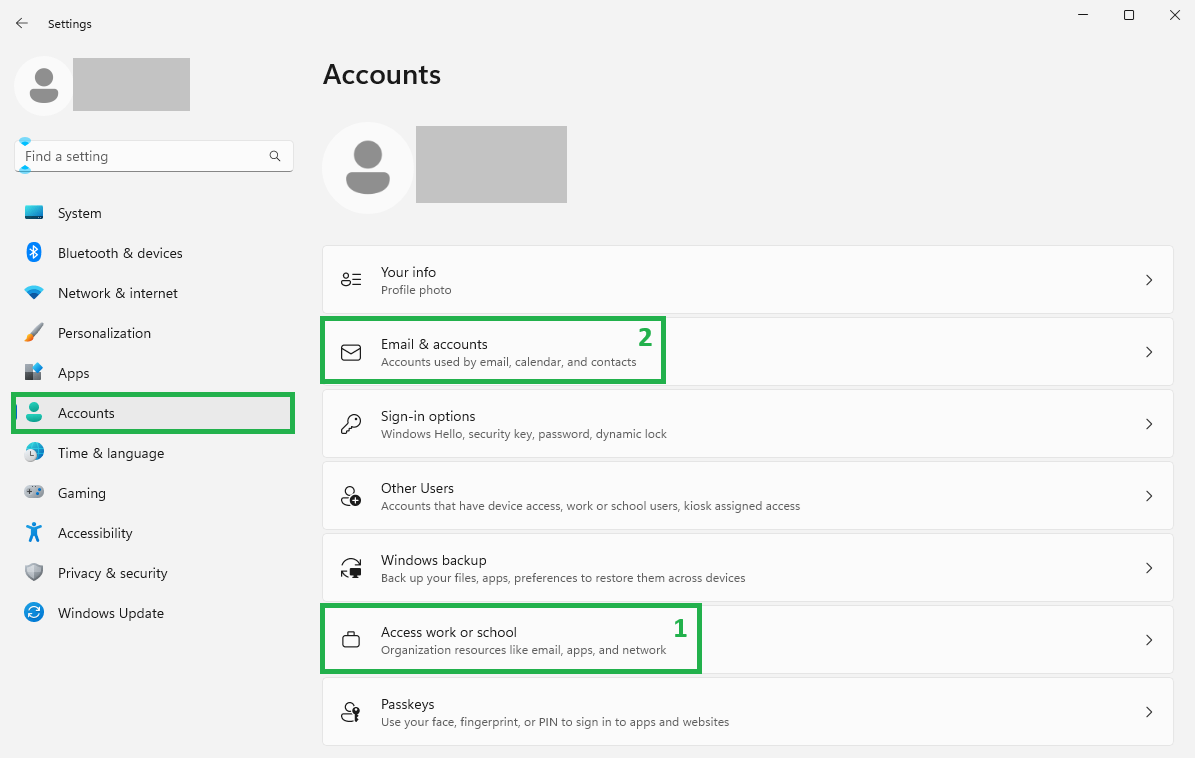Image resolution: width=1195 pixels, height=758 pixels.
Task: Click the Accounts person icon in sidebar
Action: 34,412
